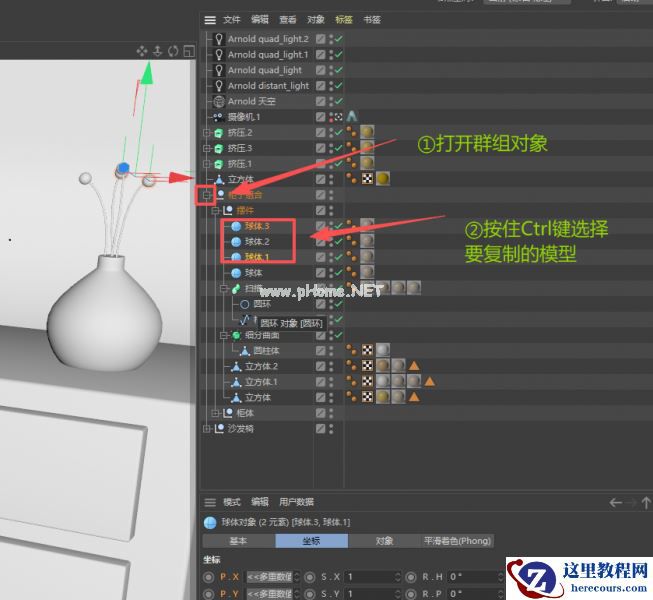Select the Arnold 天空 sky icon
653x600 pixels.
tap(219, 101)
